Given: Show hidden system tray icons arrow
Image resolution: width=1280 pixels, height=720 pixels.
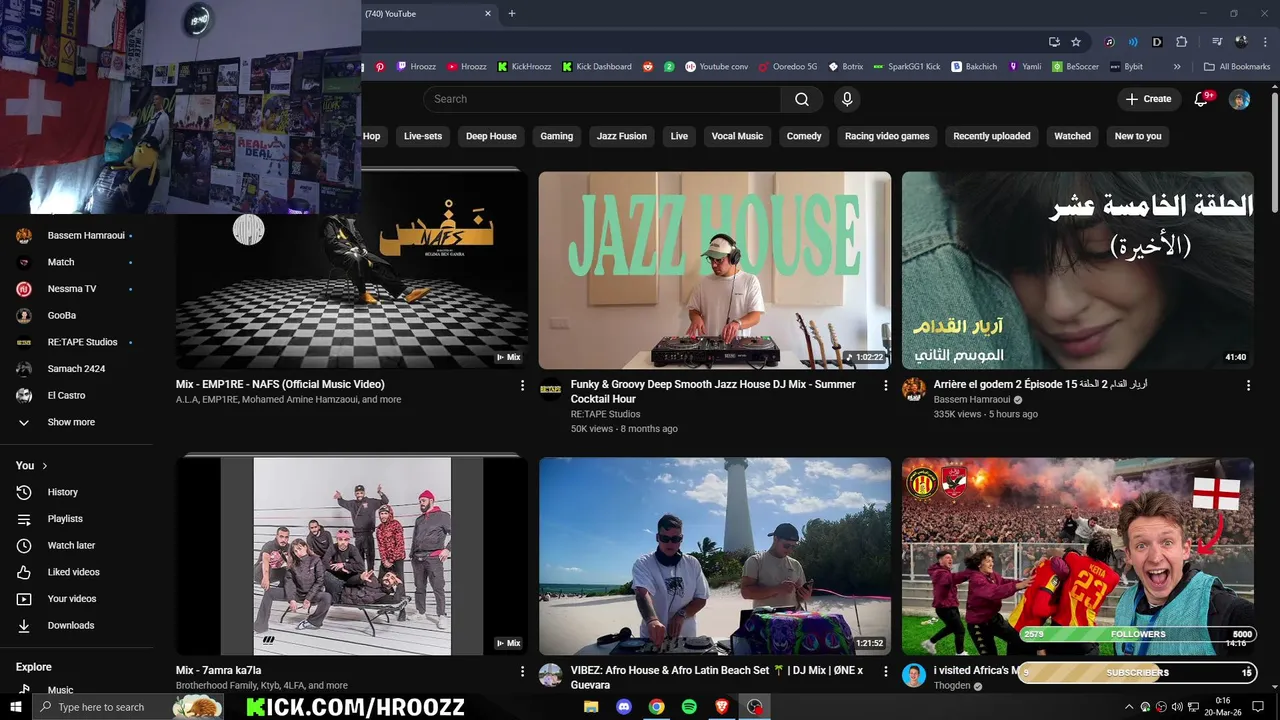Looking at the screenshot, I should (1129, 707).
